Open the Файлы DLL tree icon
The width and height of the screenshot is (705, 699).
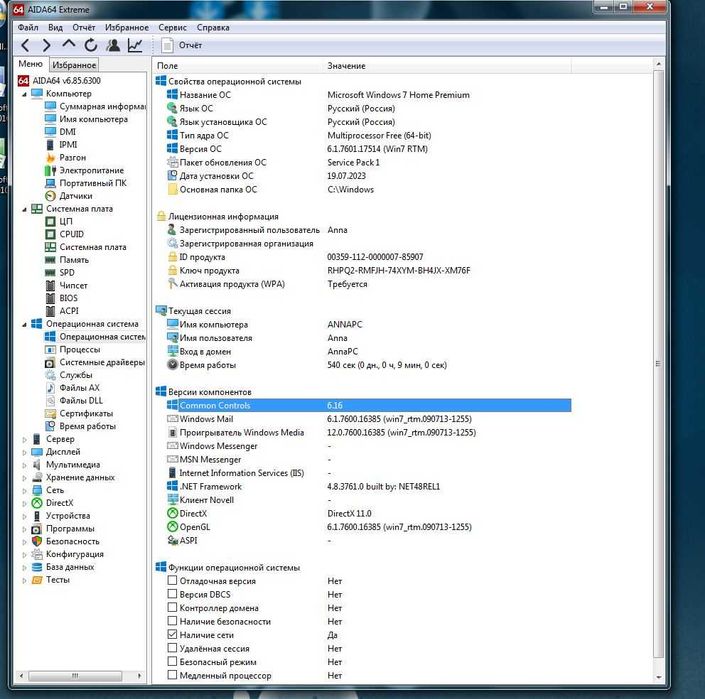point(50,401)
